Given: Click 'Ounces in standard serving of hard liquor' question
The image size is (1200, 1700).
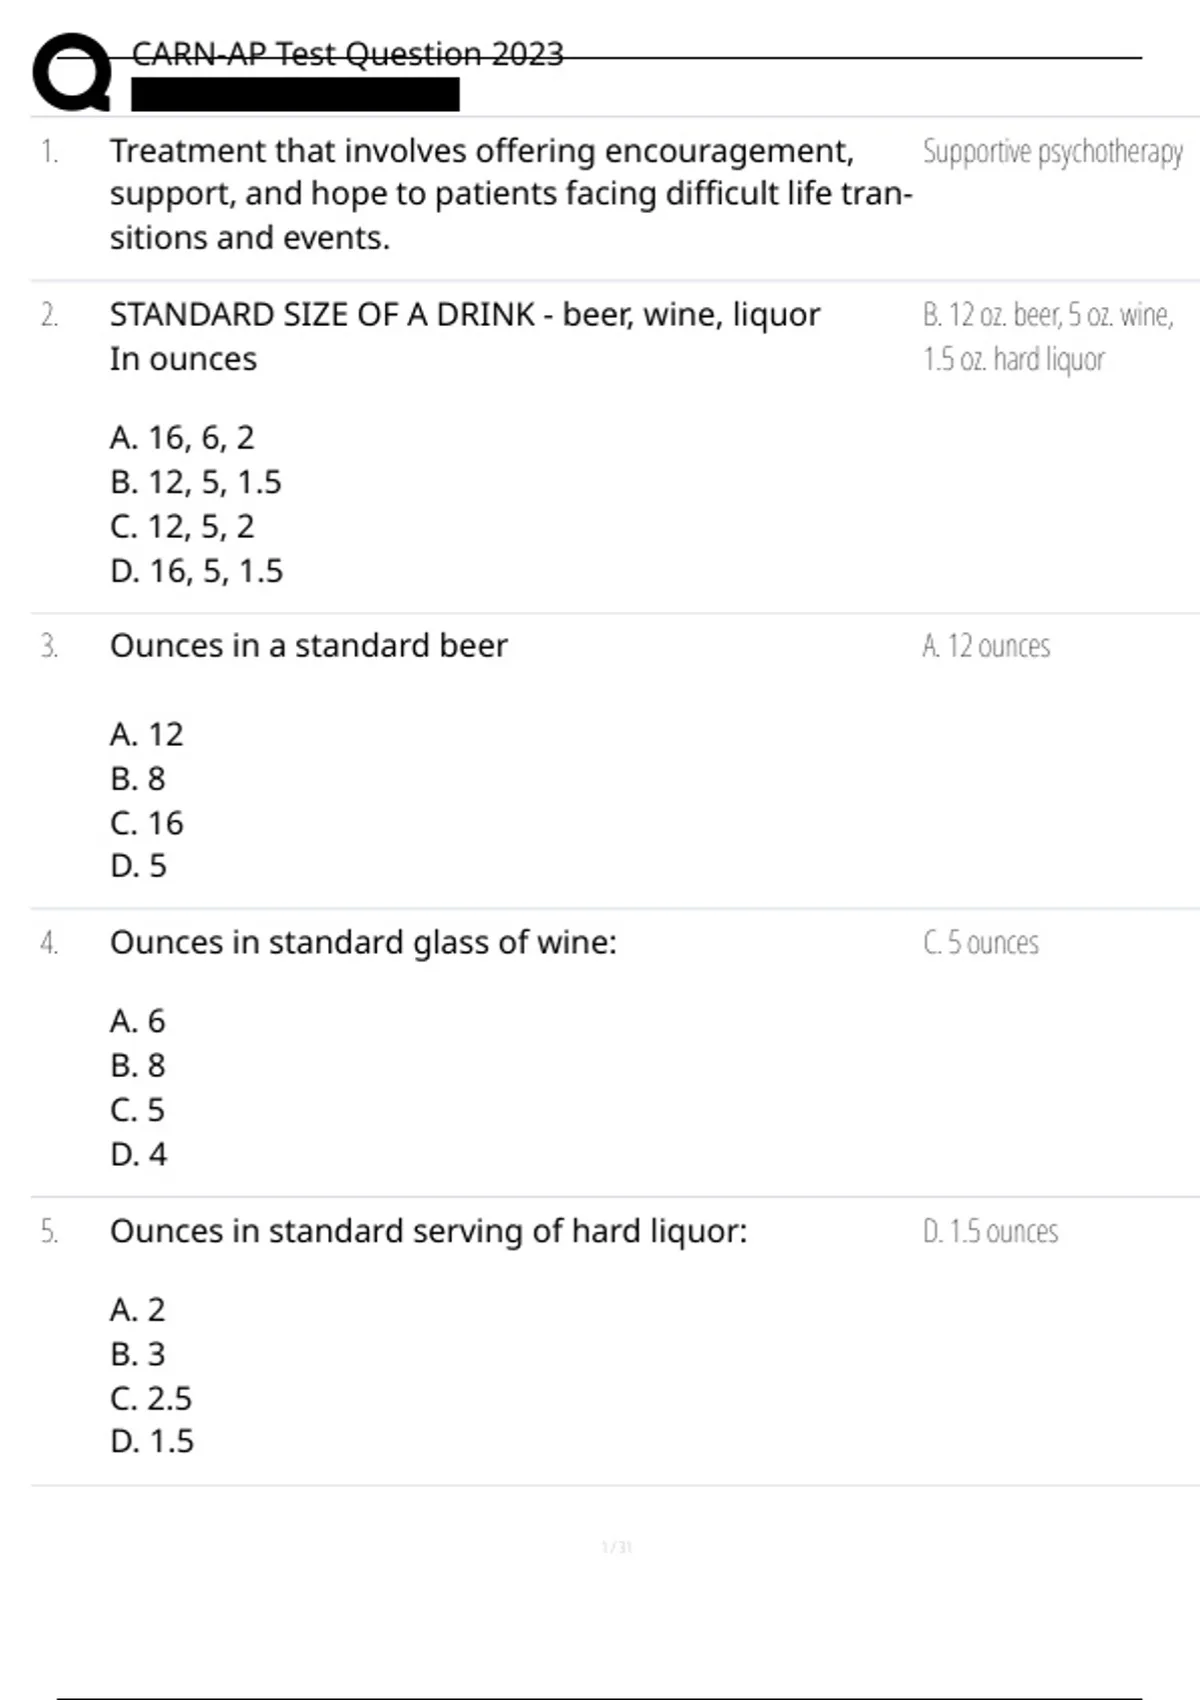Looking at the screenshot, I should click(x=428, y=1231).
